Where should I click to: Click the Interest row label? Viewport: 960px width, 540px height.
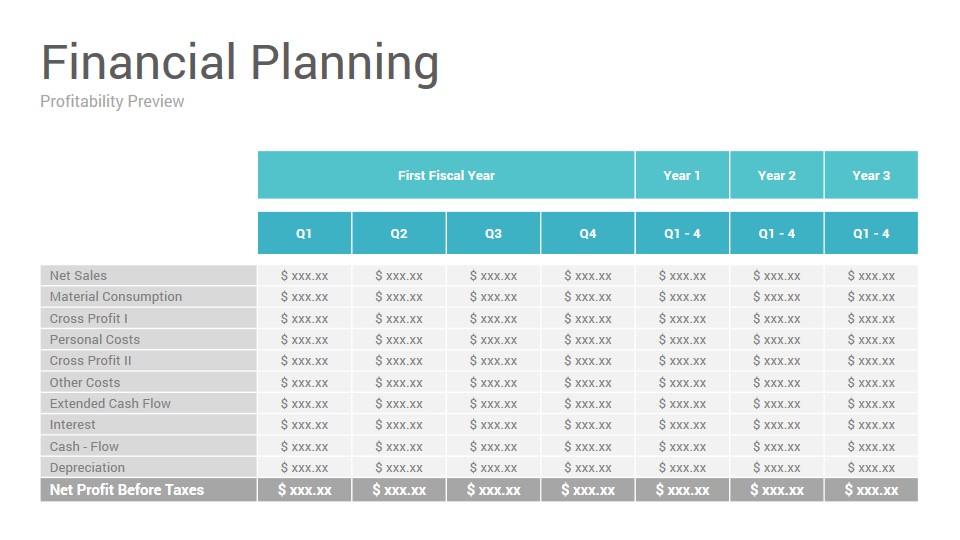pyautogui.click(x=148, y=425)
